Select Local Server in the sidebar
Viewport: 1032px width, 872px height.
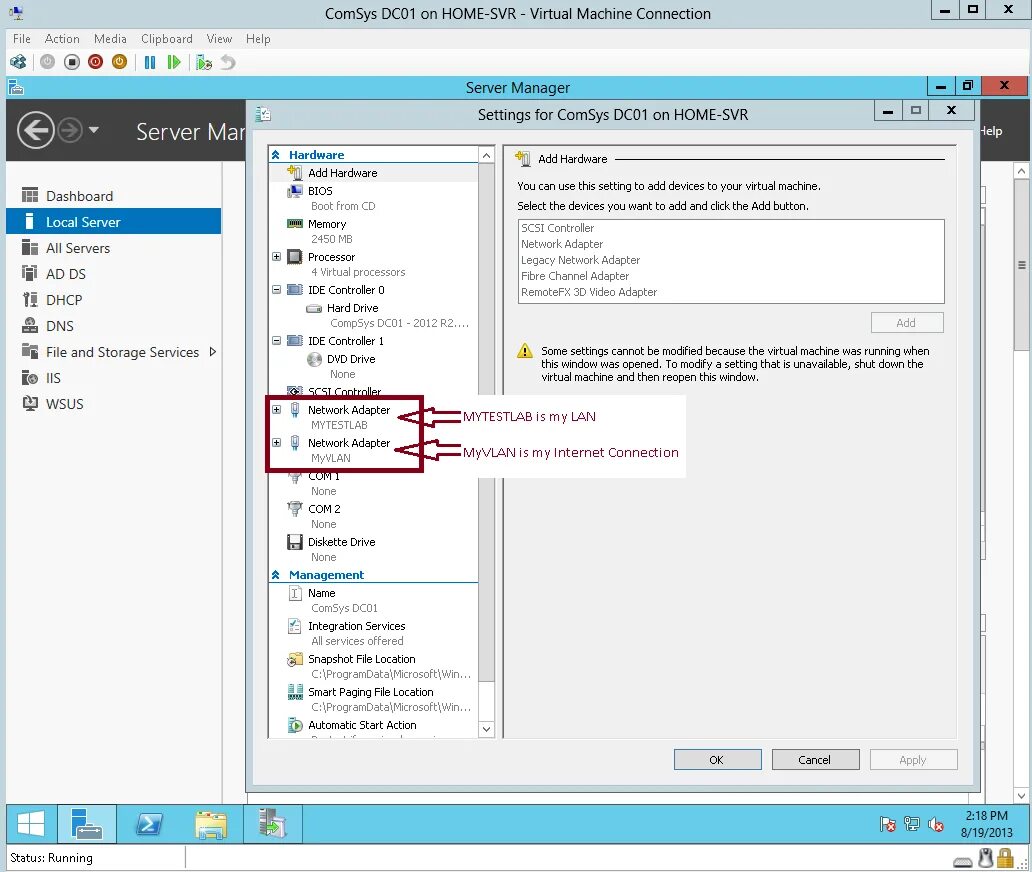point(113,222)
